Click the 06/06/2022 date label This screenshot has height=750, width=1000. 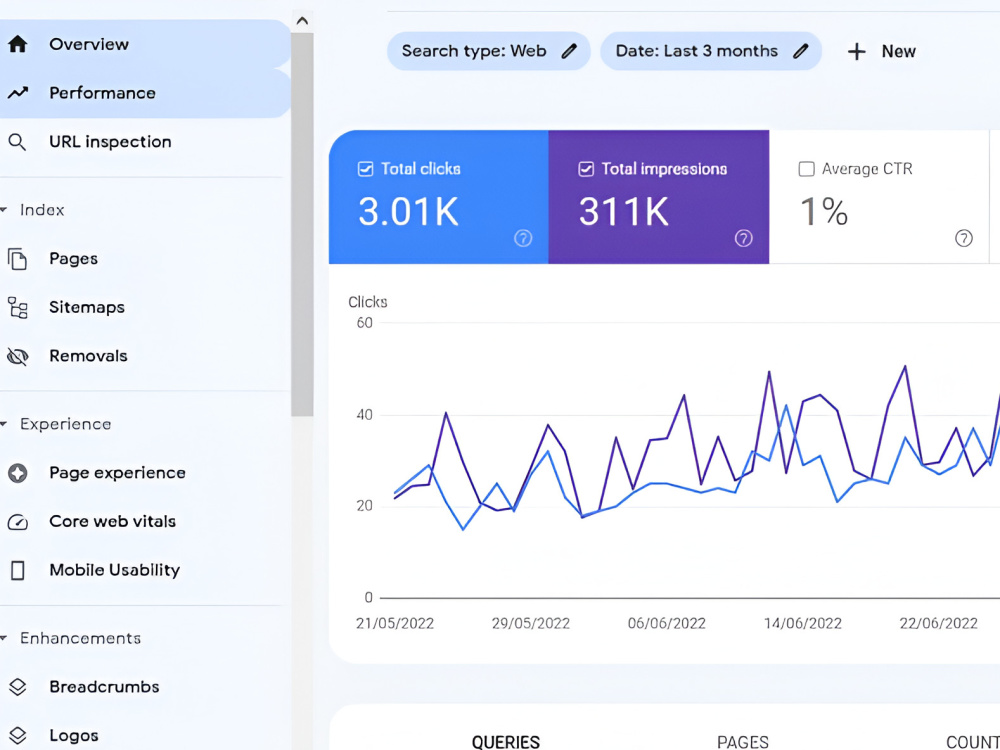(666, 624)
